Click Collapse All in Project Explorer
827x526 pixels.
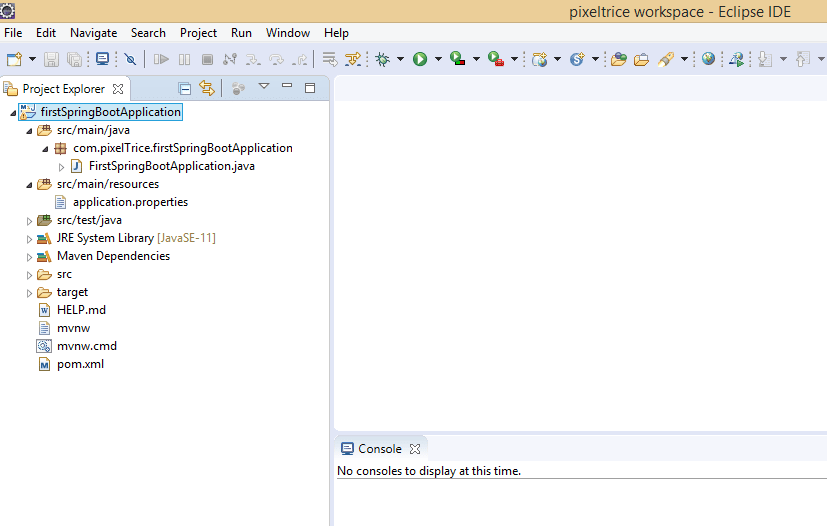click(185, 89)
